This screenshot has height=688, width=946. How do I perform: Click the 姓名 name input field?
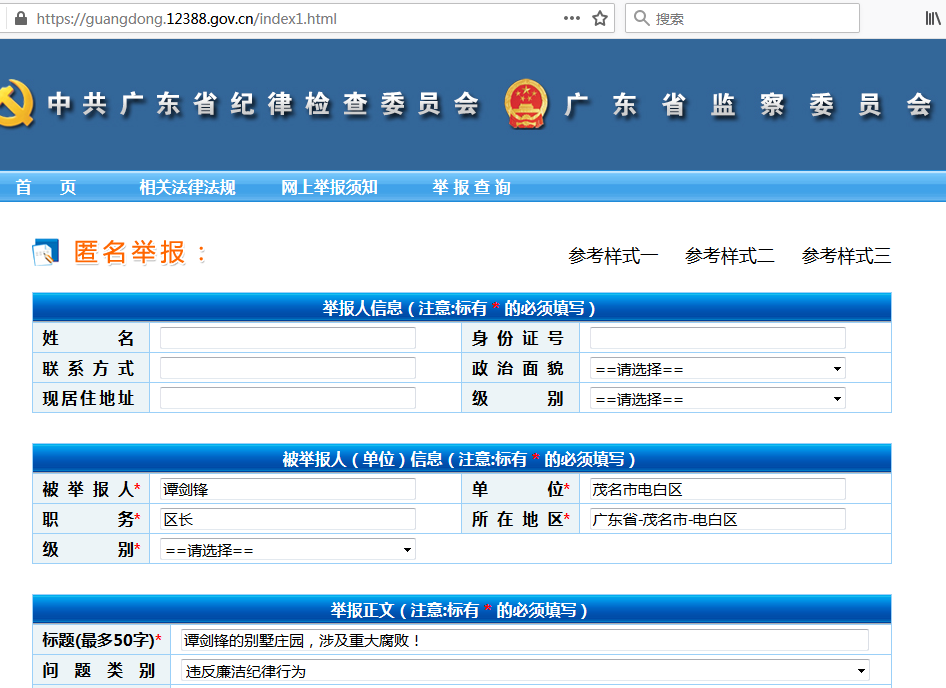[287, 338]
